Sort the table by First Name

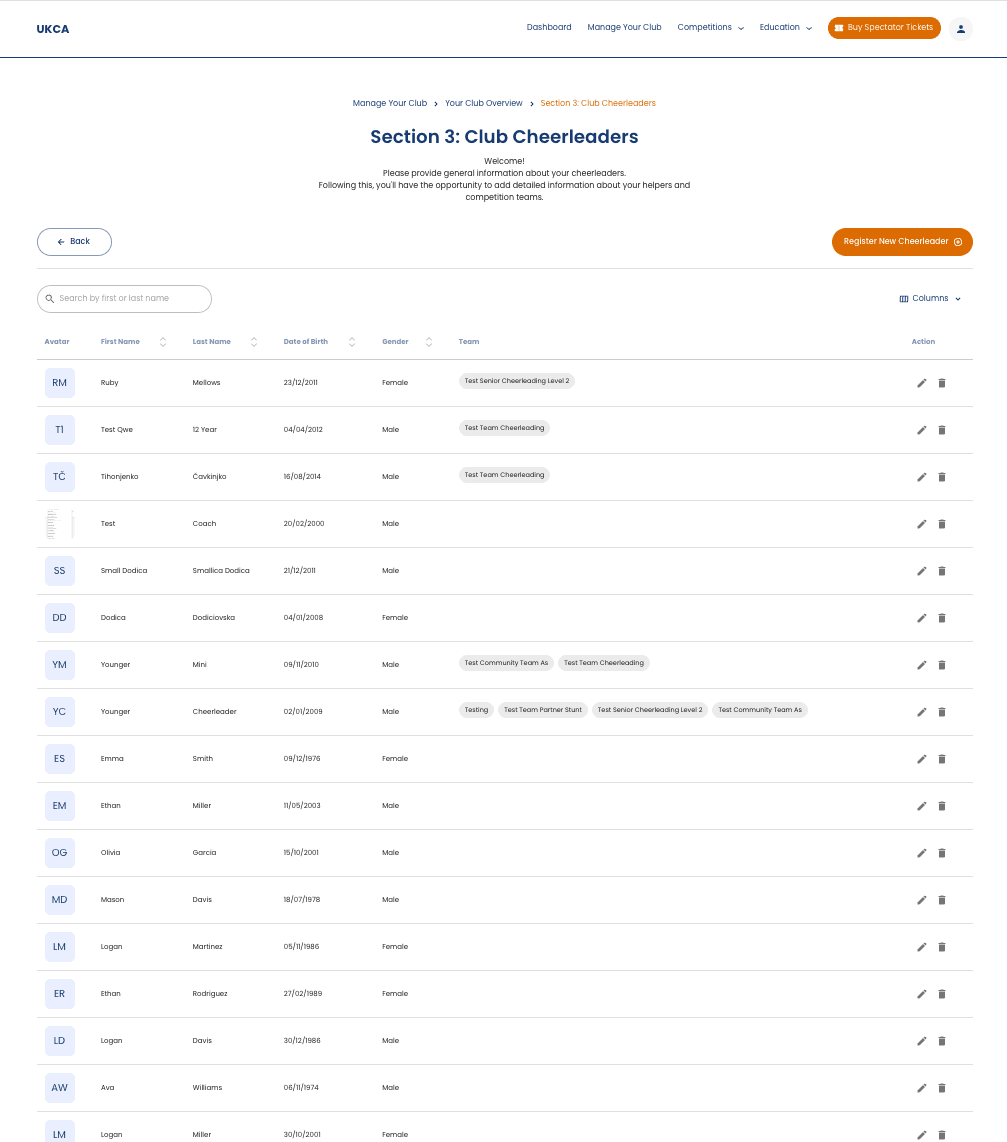pyautogui.click(x=163, y=342)
